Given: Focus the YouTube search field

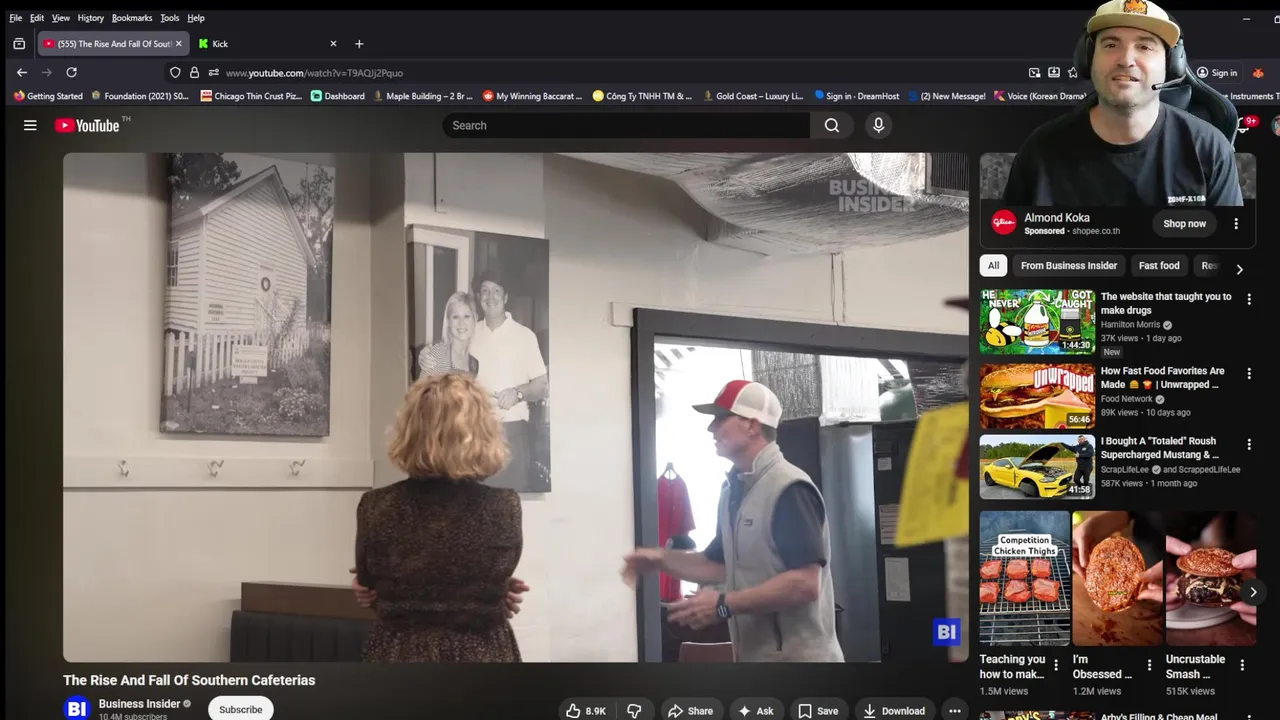Looking at the screenshot, I should (x=627, y=125).
